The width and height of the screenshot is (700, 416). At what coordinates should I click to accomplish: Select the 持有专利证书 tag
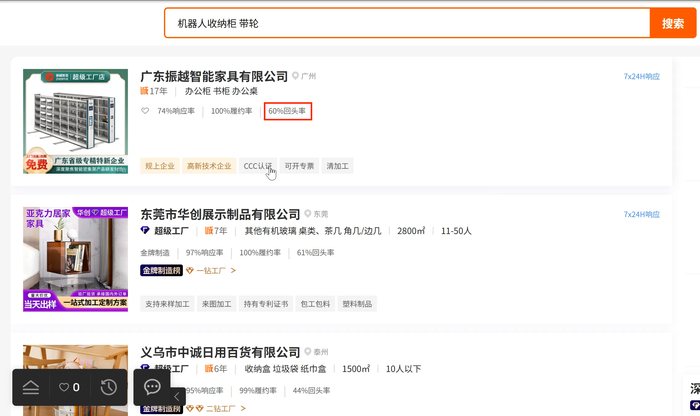(266, 304)
